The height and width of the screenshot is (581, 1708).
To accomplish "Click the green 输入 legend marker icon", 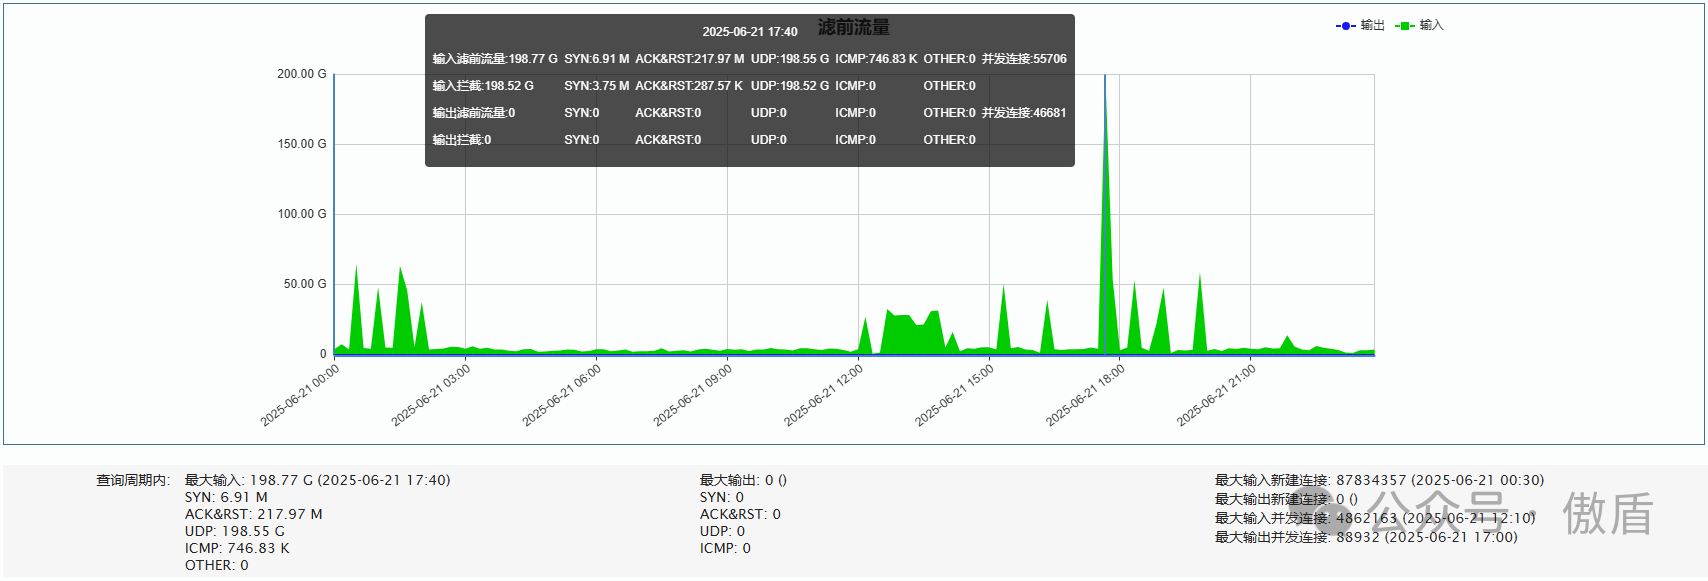I will point(1405,26).
